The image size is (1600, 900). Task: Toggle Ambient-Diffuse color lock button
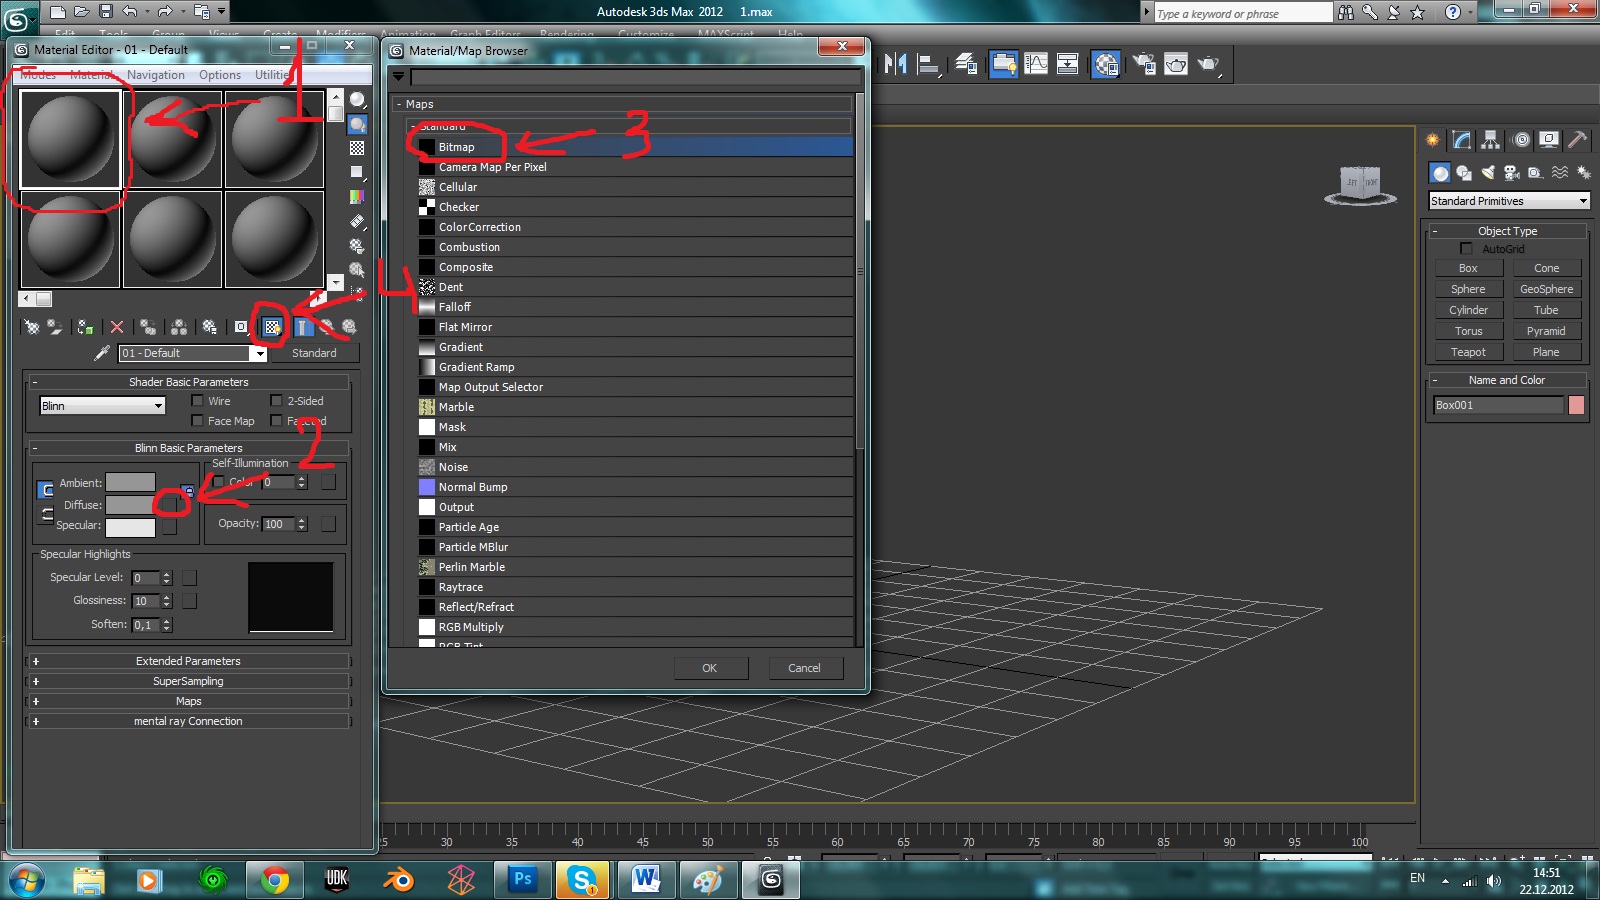click(x=46, y=490)
